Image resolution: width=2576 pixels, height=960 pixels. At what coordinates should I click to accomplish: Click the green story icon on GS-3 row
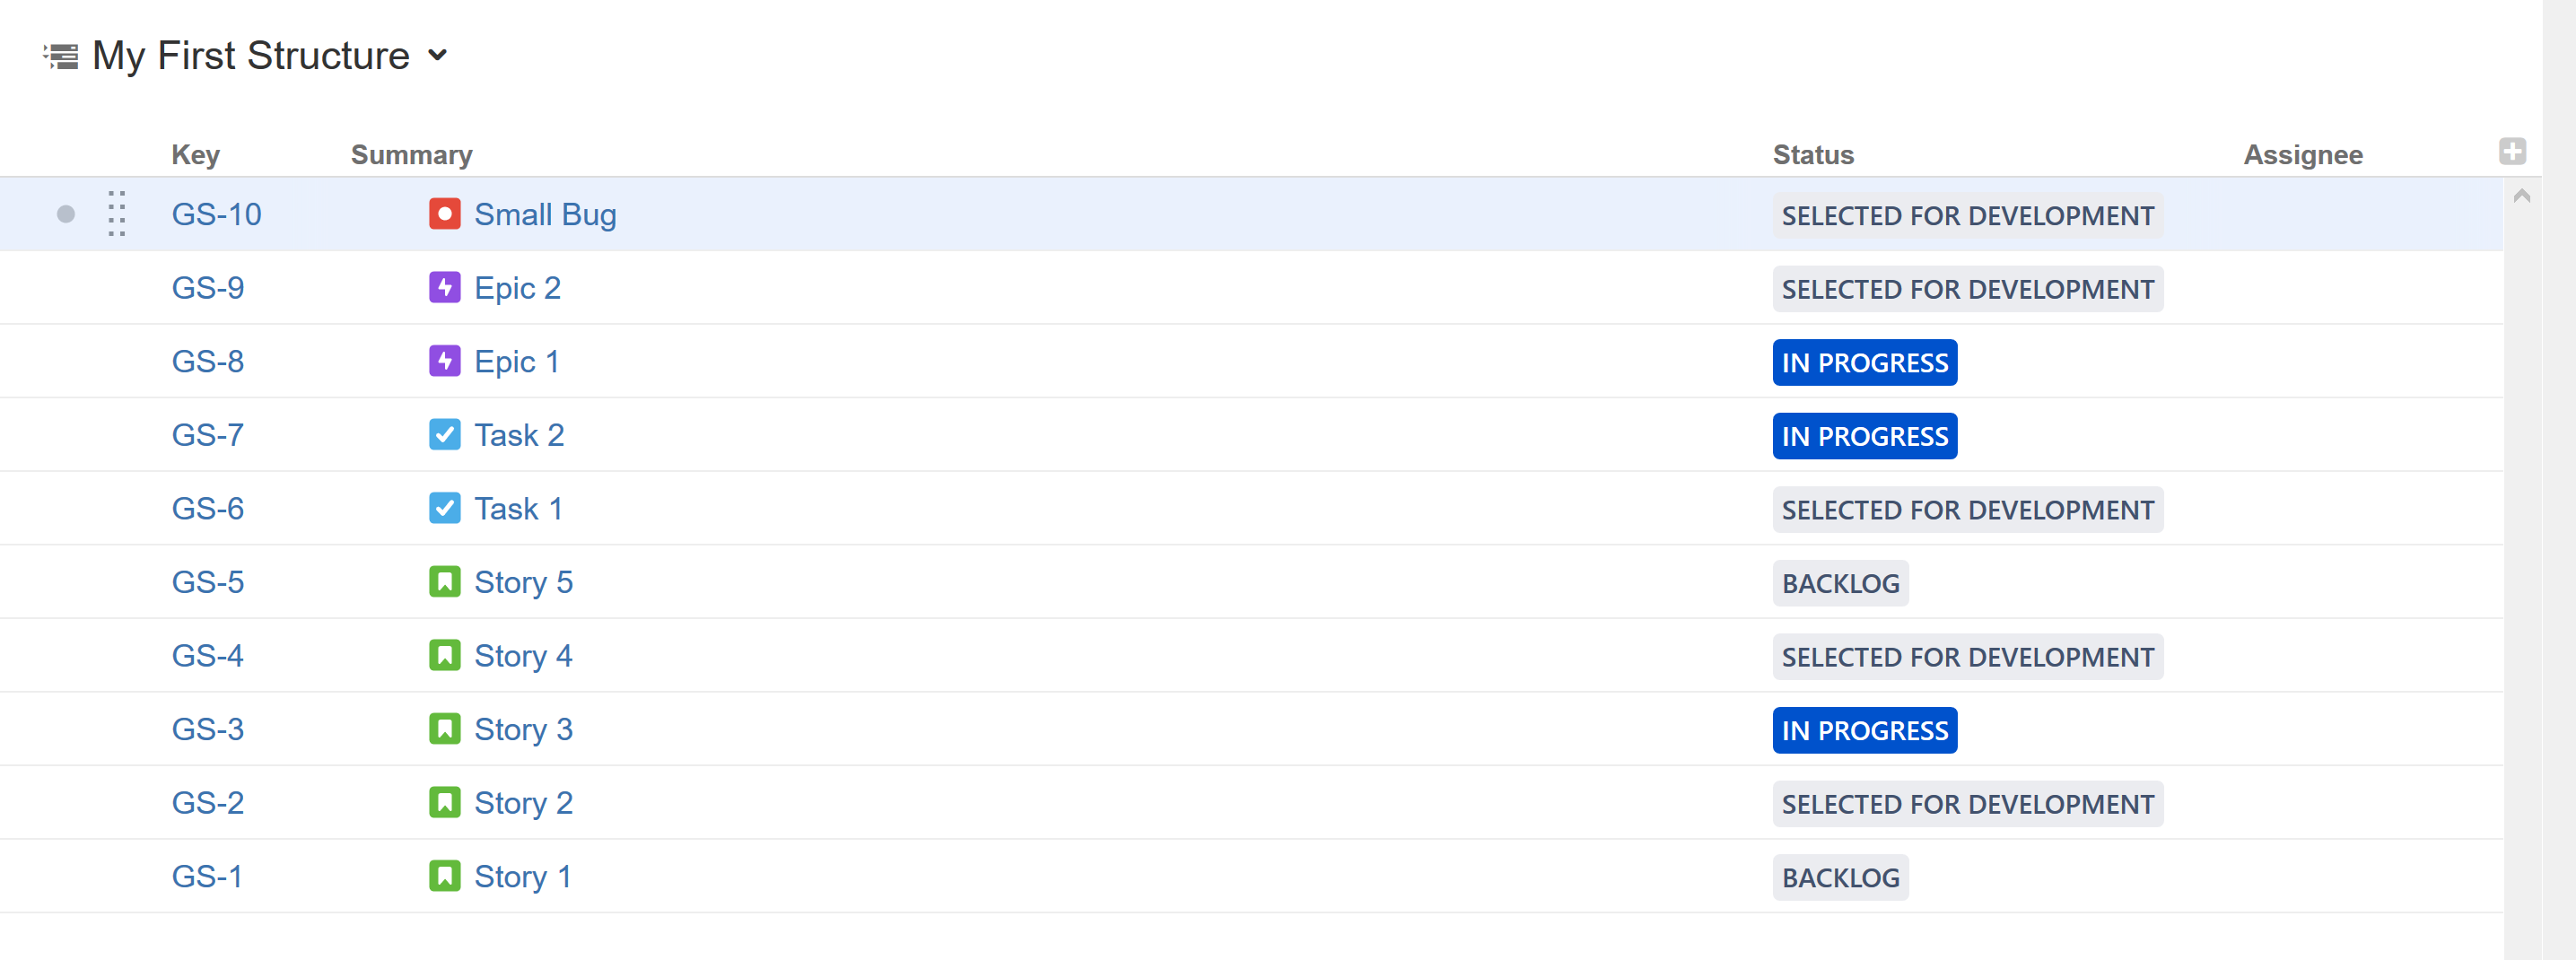point(443,729)
